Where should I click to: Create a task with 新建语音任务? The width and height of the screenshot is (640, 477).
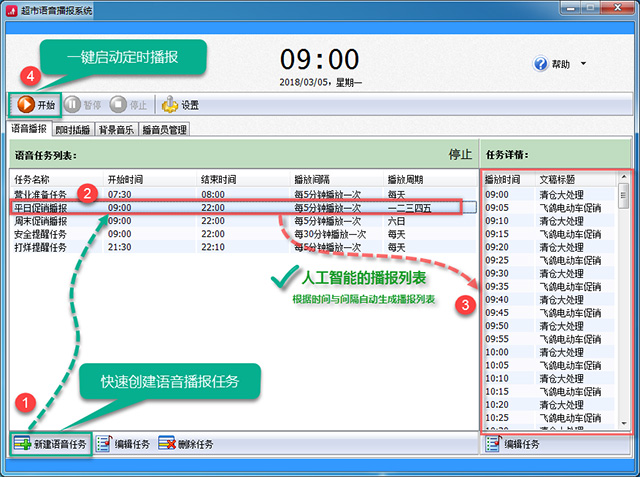pyautogui.click(x=51, y=443)
